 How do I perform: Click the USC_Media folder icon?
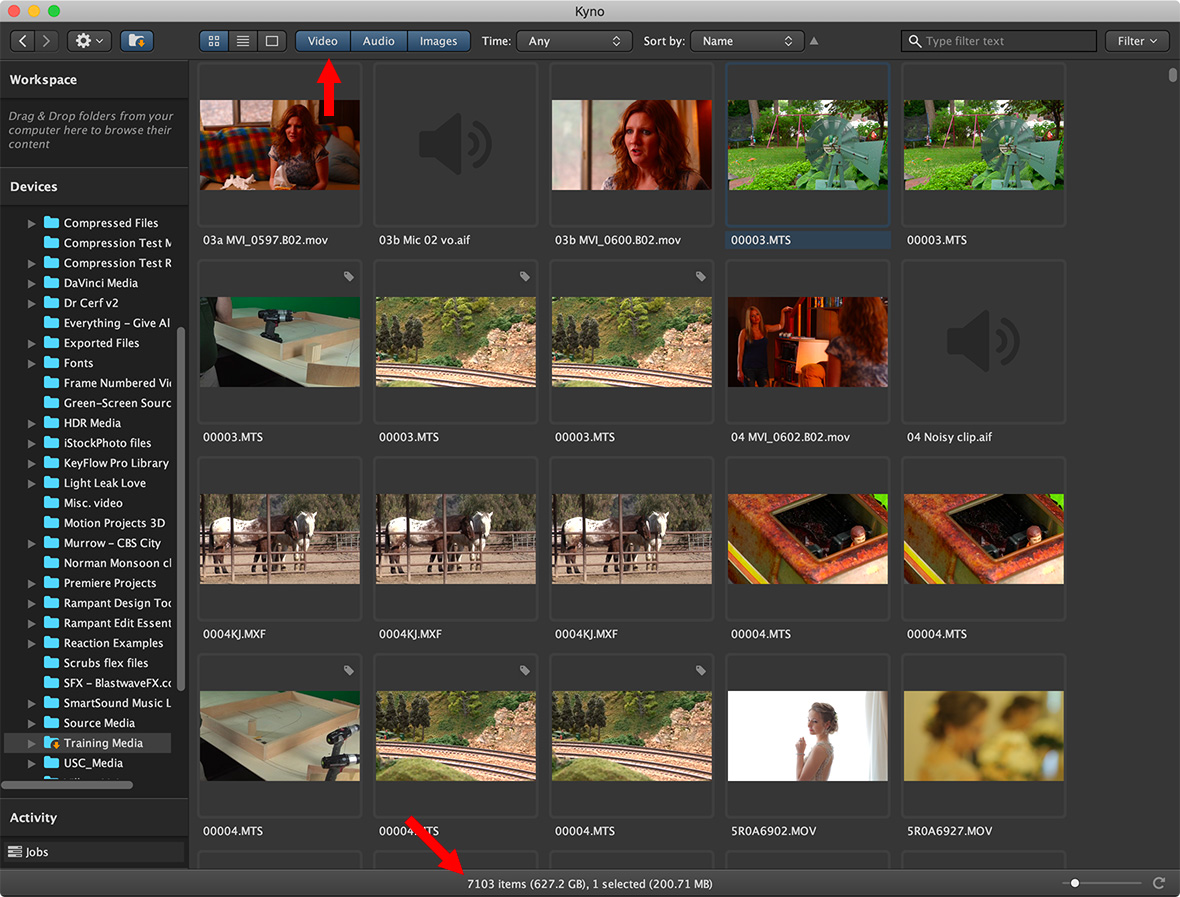coord(51,762)
